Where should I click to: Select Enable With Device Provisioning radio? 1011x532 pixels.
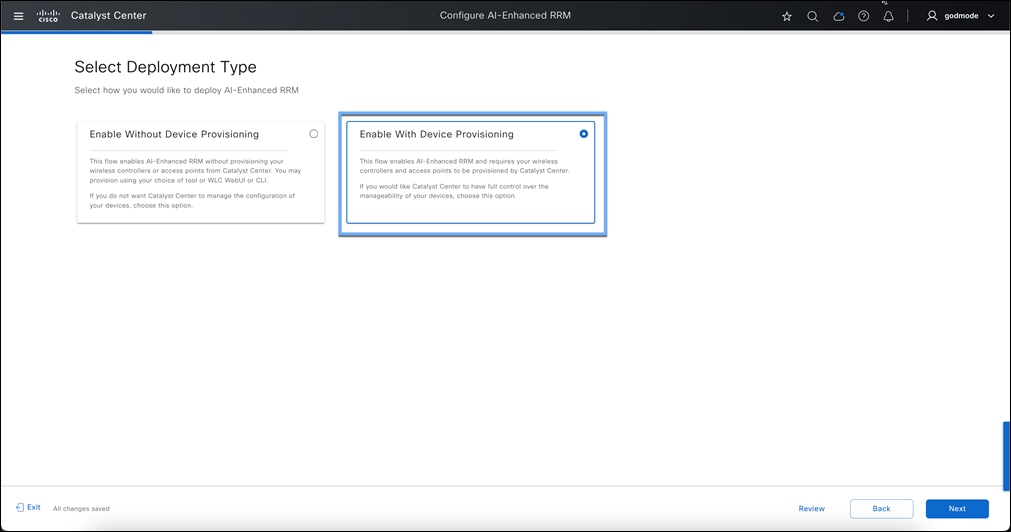[584, 133]
